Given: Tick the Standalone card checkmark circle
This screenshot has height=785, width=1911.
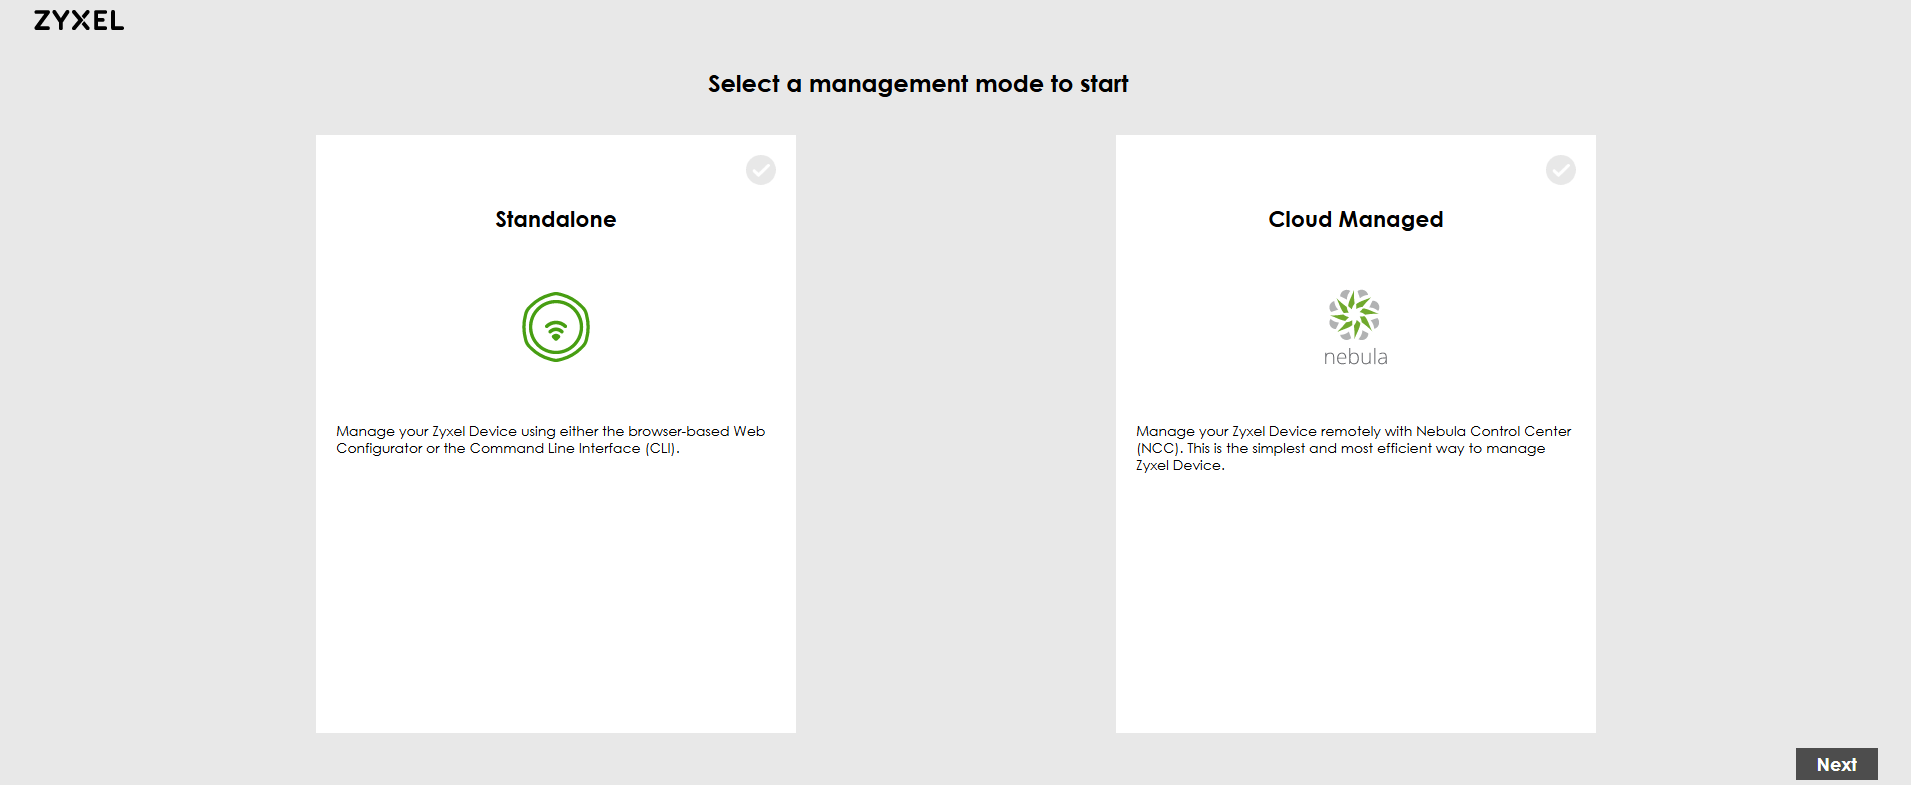Looking at the screenshot, I should coord(760,170).
